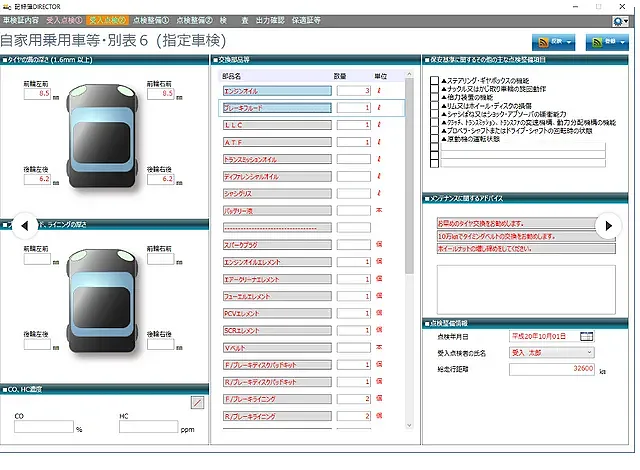Select the バッテリー液 part row
Viewport: 640px width, 470px height.
[x=275, y=210]
